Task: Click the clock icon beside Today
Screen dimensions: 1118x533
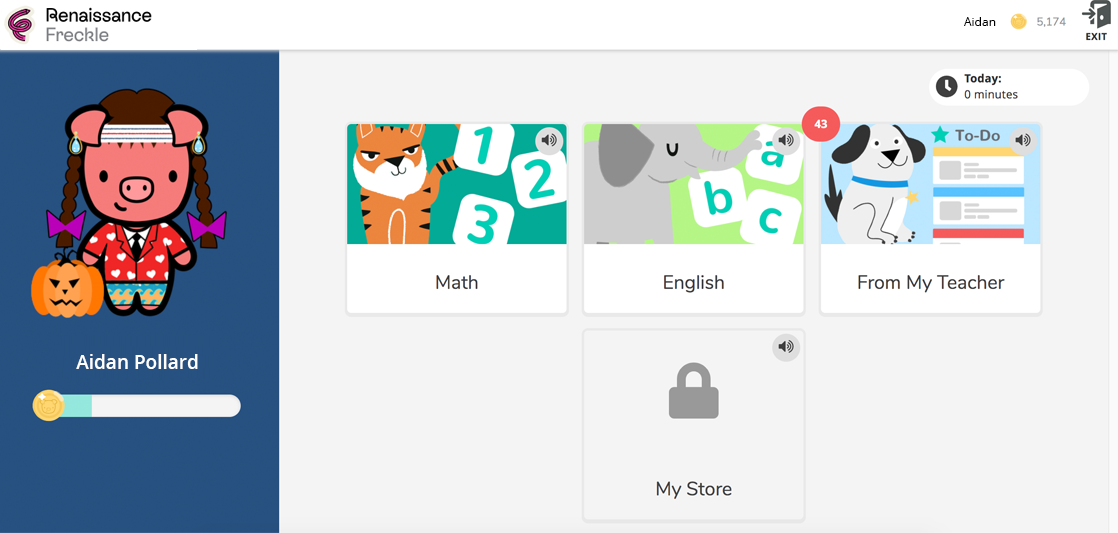Action: point(946,87)
